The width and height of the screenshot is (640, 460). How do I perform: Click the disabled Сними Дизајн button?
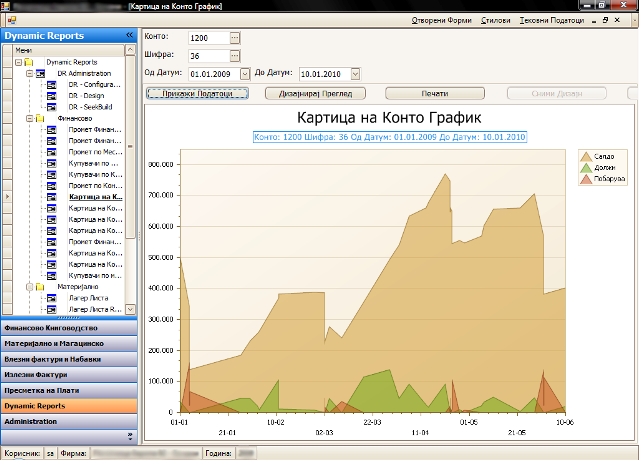pos(557,93)
